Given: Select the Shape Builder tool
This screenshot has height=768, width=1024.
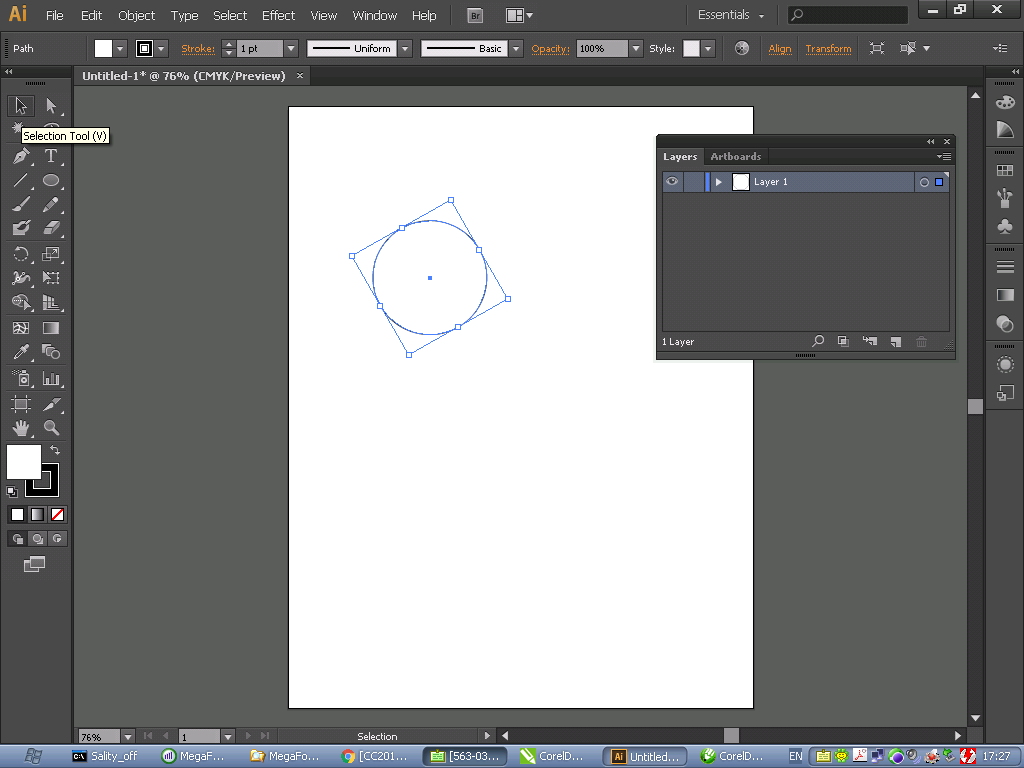Looking at the screenshot, I should (21, 302).
